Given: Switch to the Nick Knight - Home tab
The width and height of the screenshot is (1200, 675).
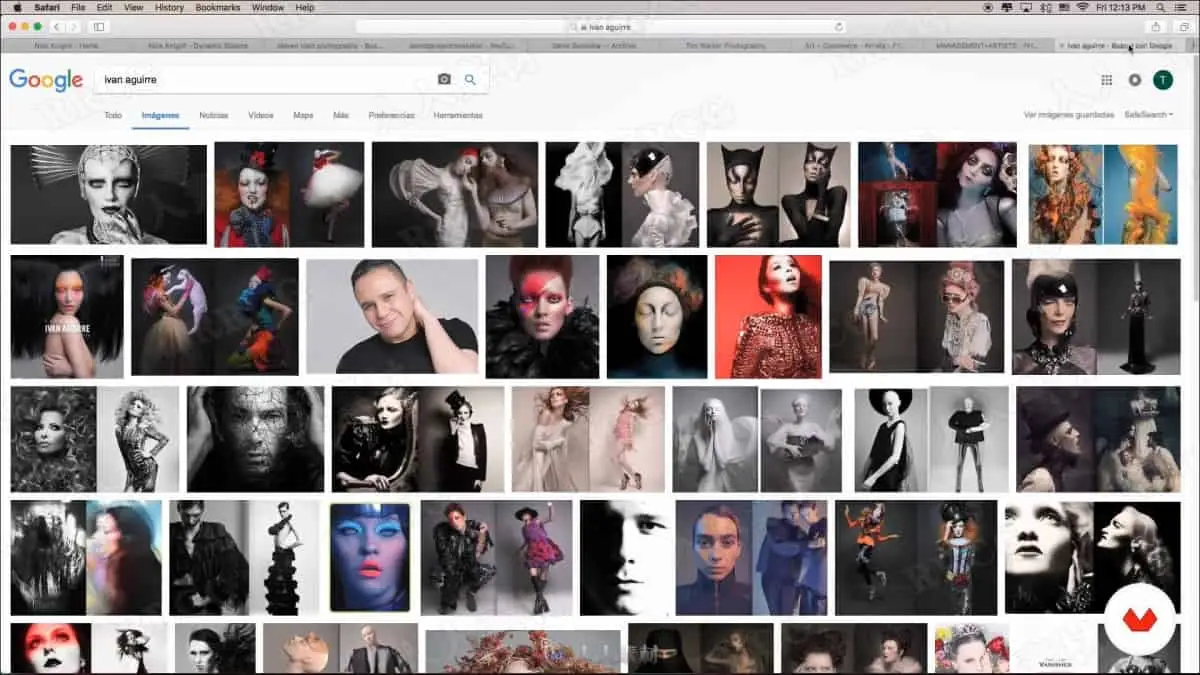Looking at the screenshot, I should coord(68,45).
